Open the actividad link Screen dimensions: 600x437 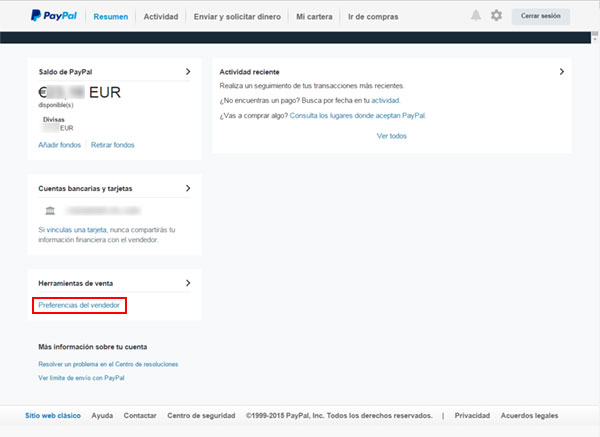[385, 101]
